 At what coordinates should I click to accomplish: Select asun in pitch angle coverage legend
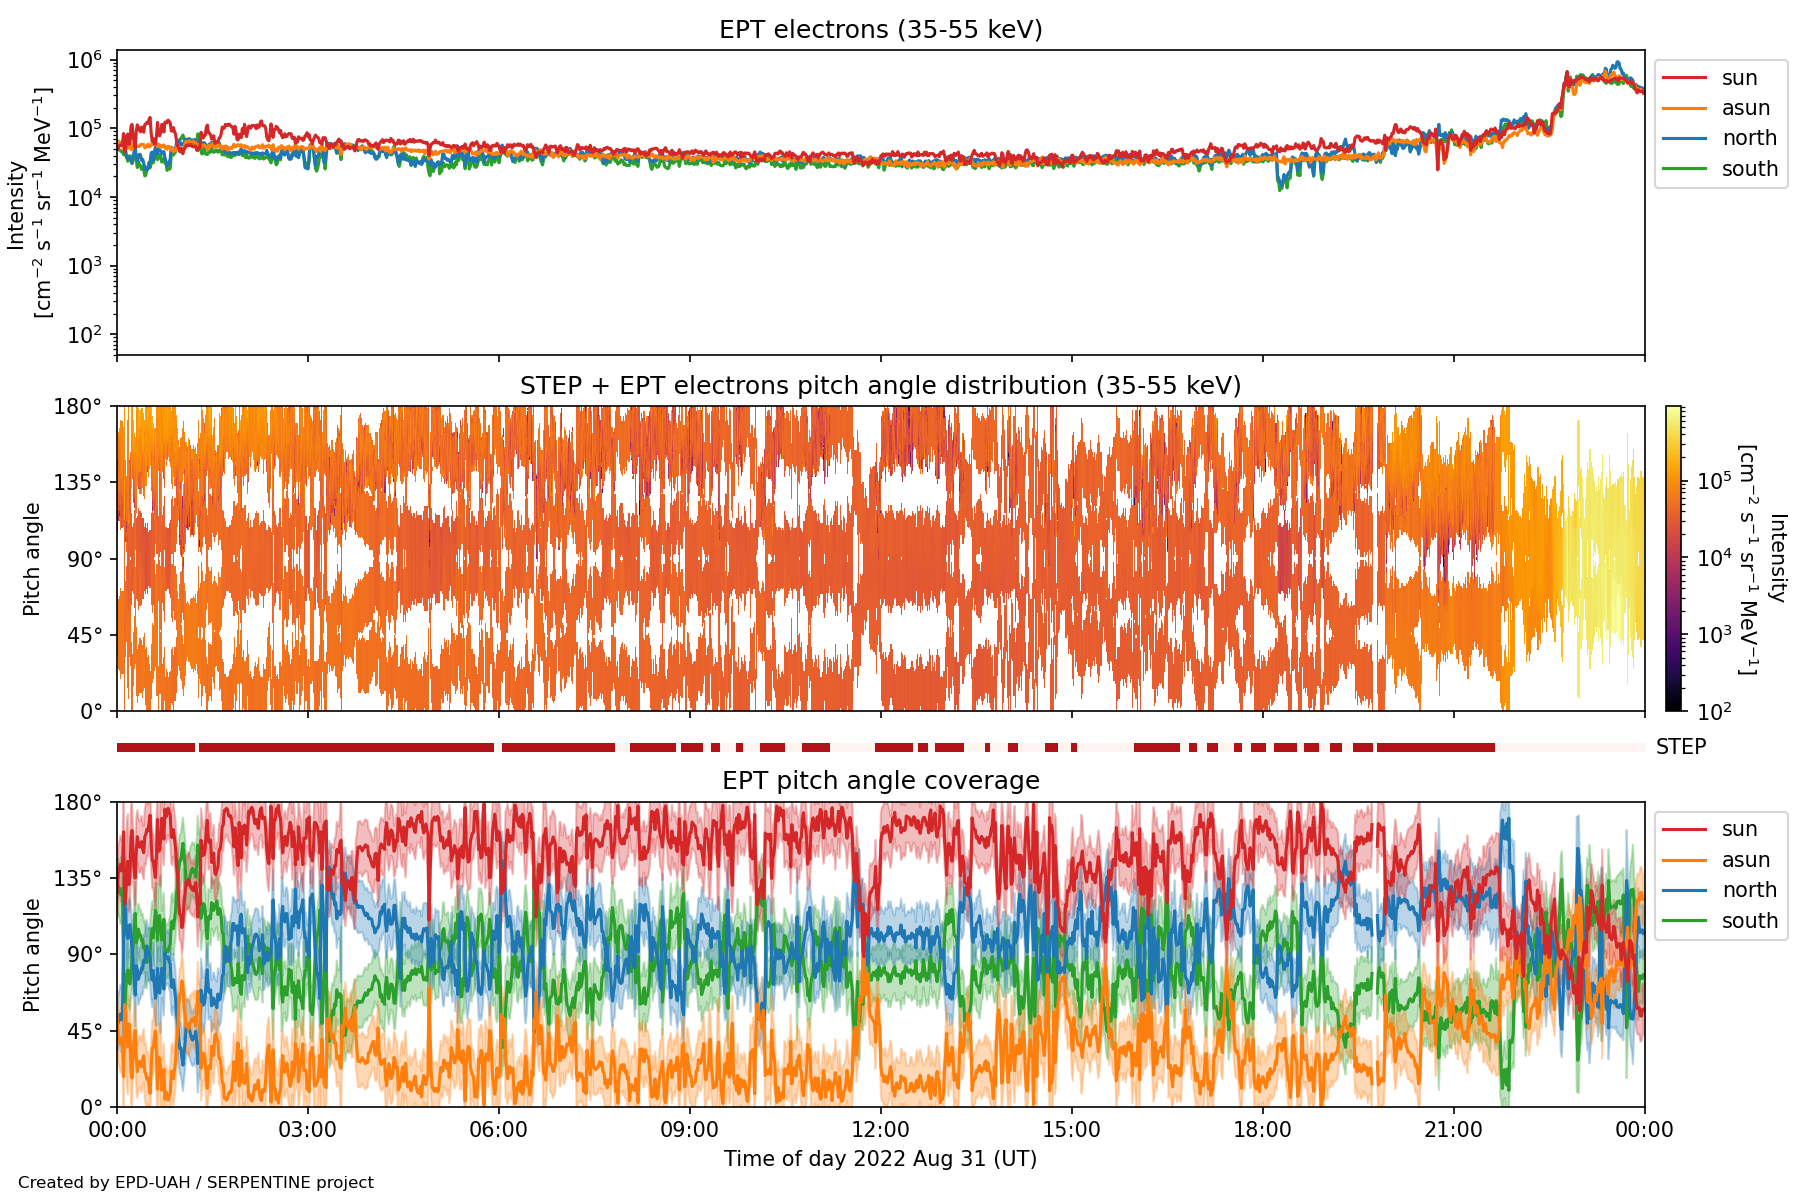(1745, 860)
